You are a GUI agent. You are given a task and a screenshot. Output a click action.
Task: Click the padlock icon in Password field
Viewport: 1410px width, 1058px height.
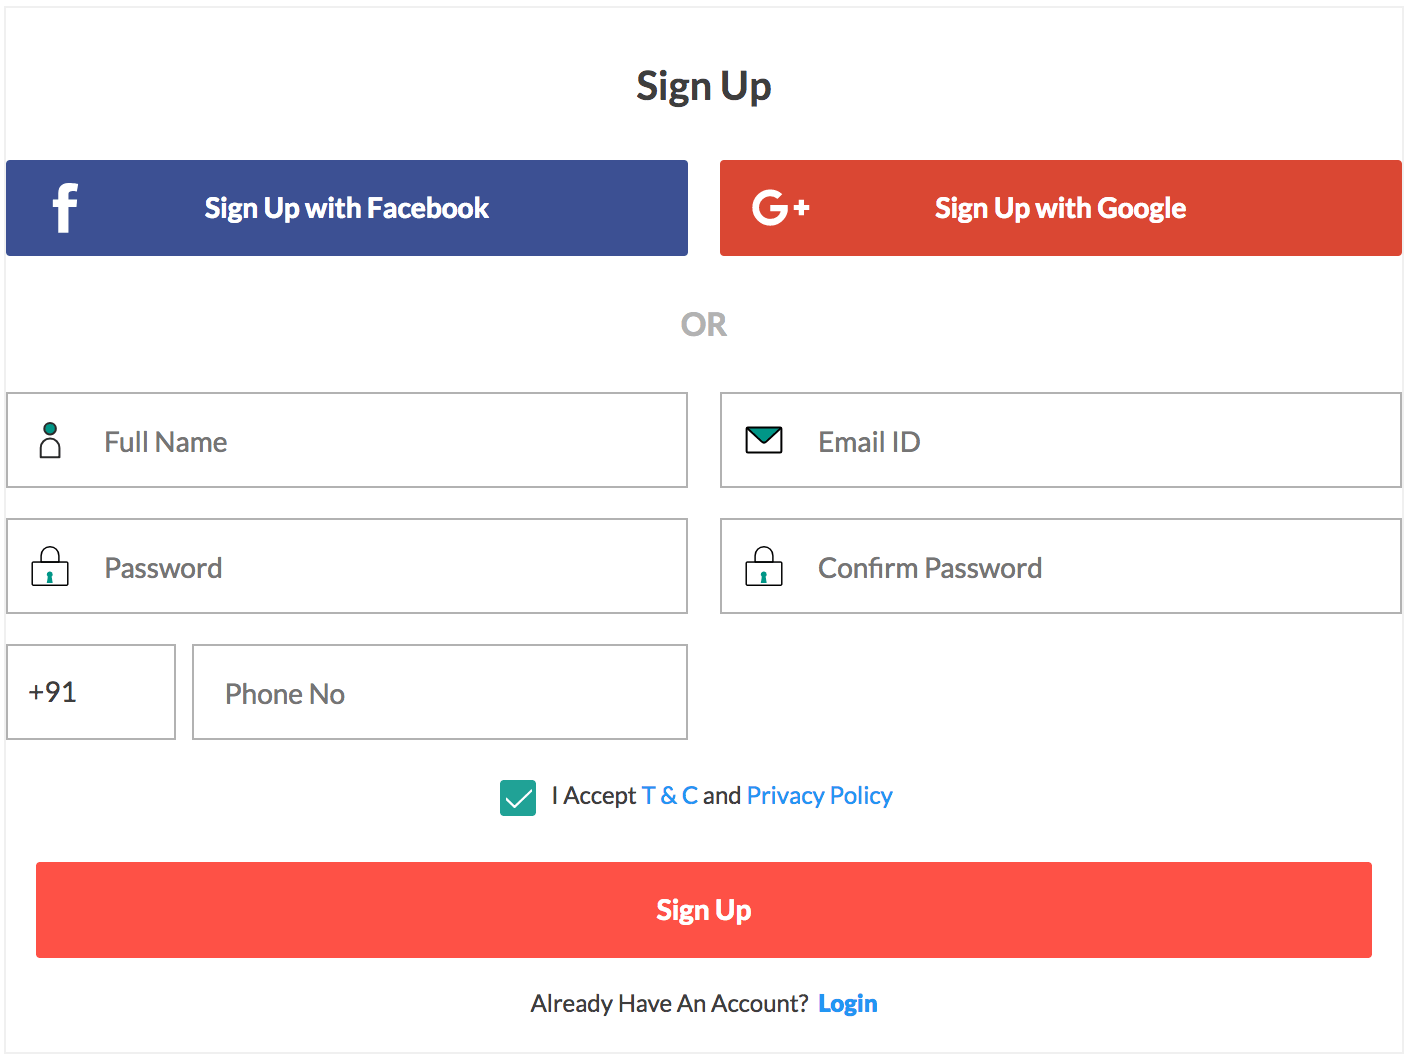point(50,567)
